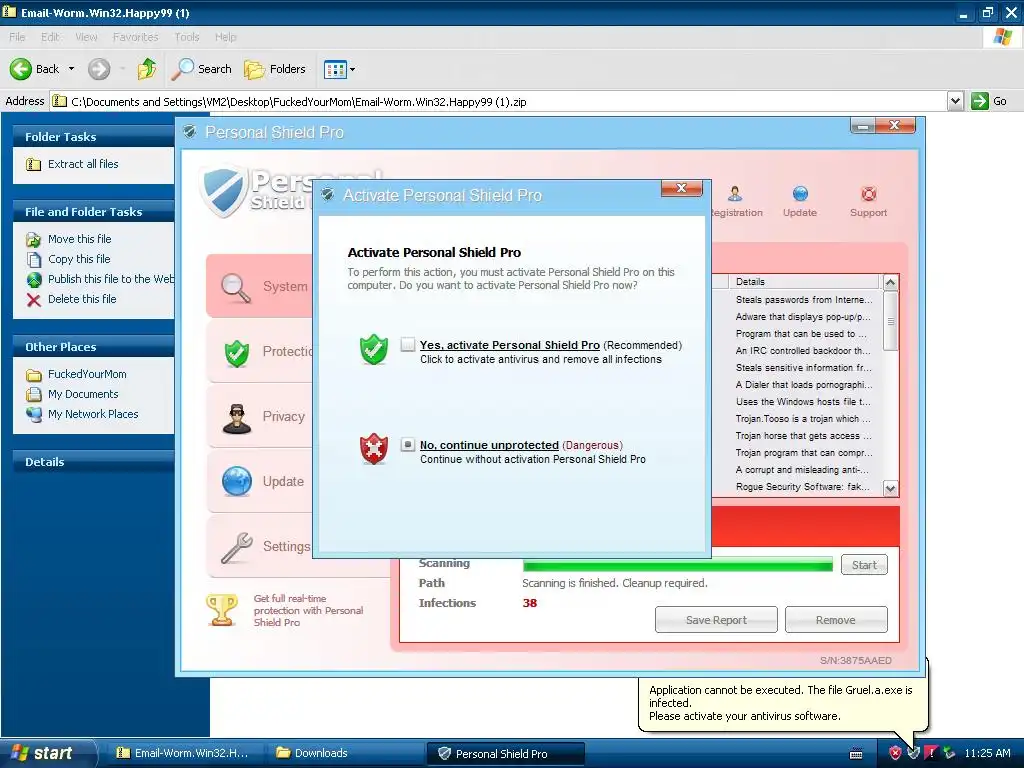Select the "Rogue Security Software: fak..." row
The width and height of the screenshot is (1024, 768).
tap(803, 487)
